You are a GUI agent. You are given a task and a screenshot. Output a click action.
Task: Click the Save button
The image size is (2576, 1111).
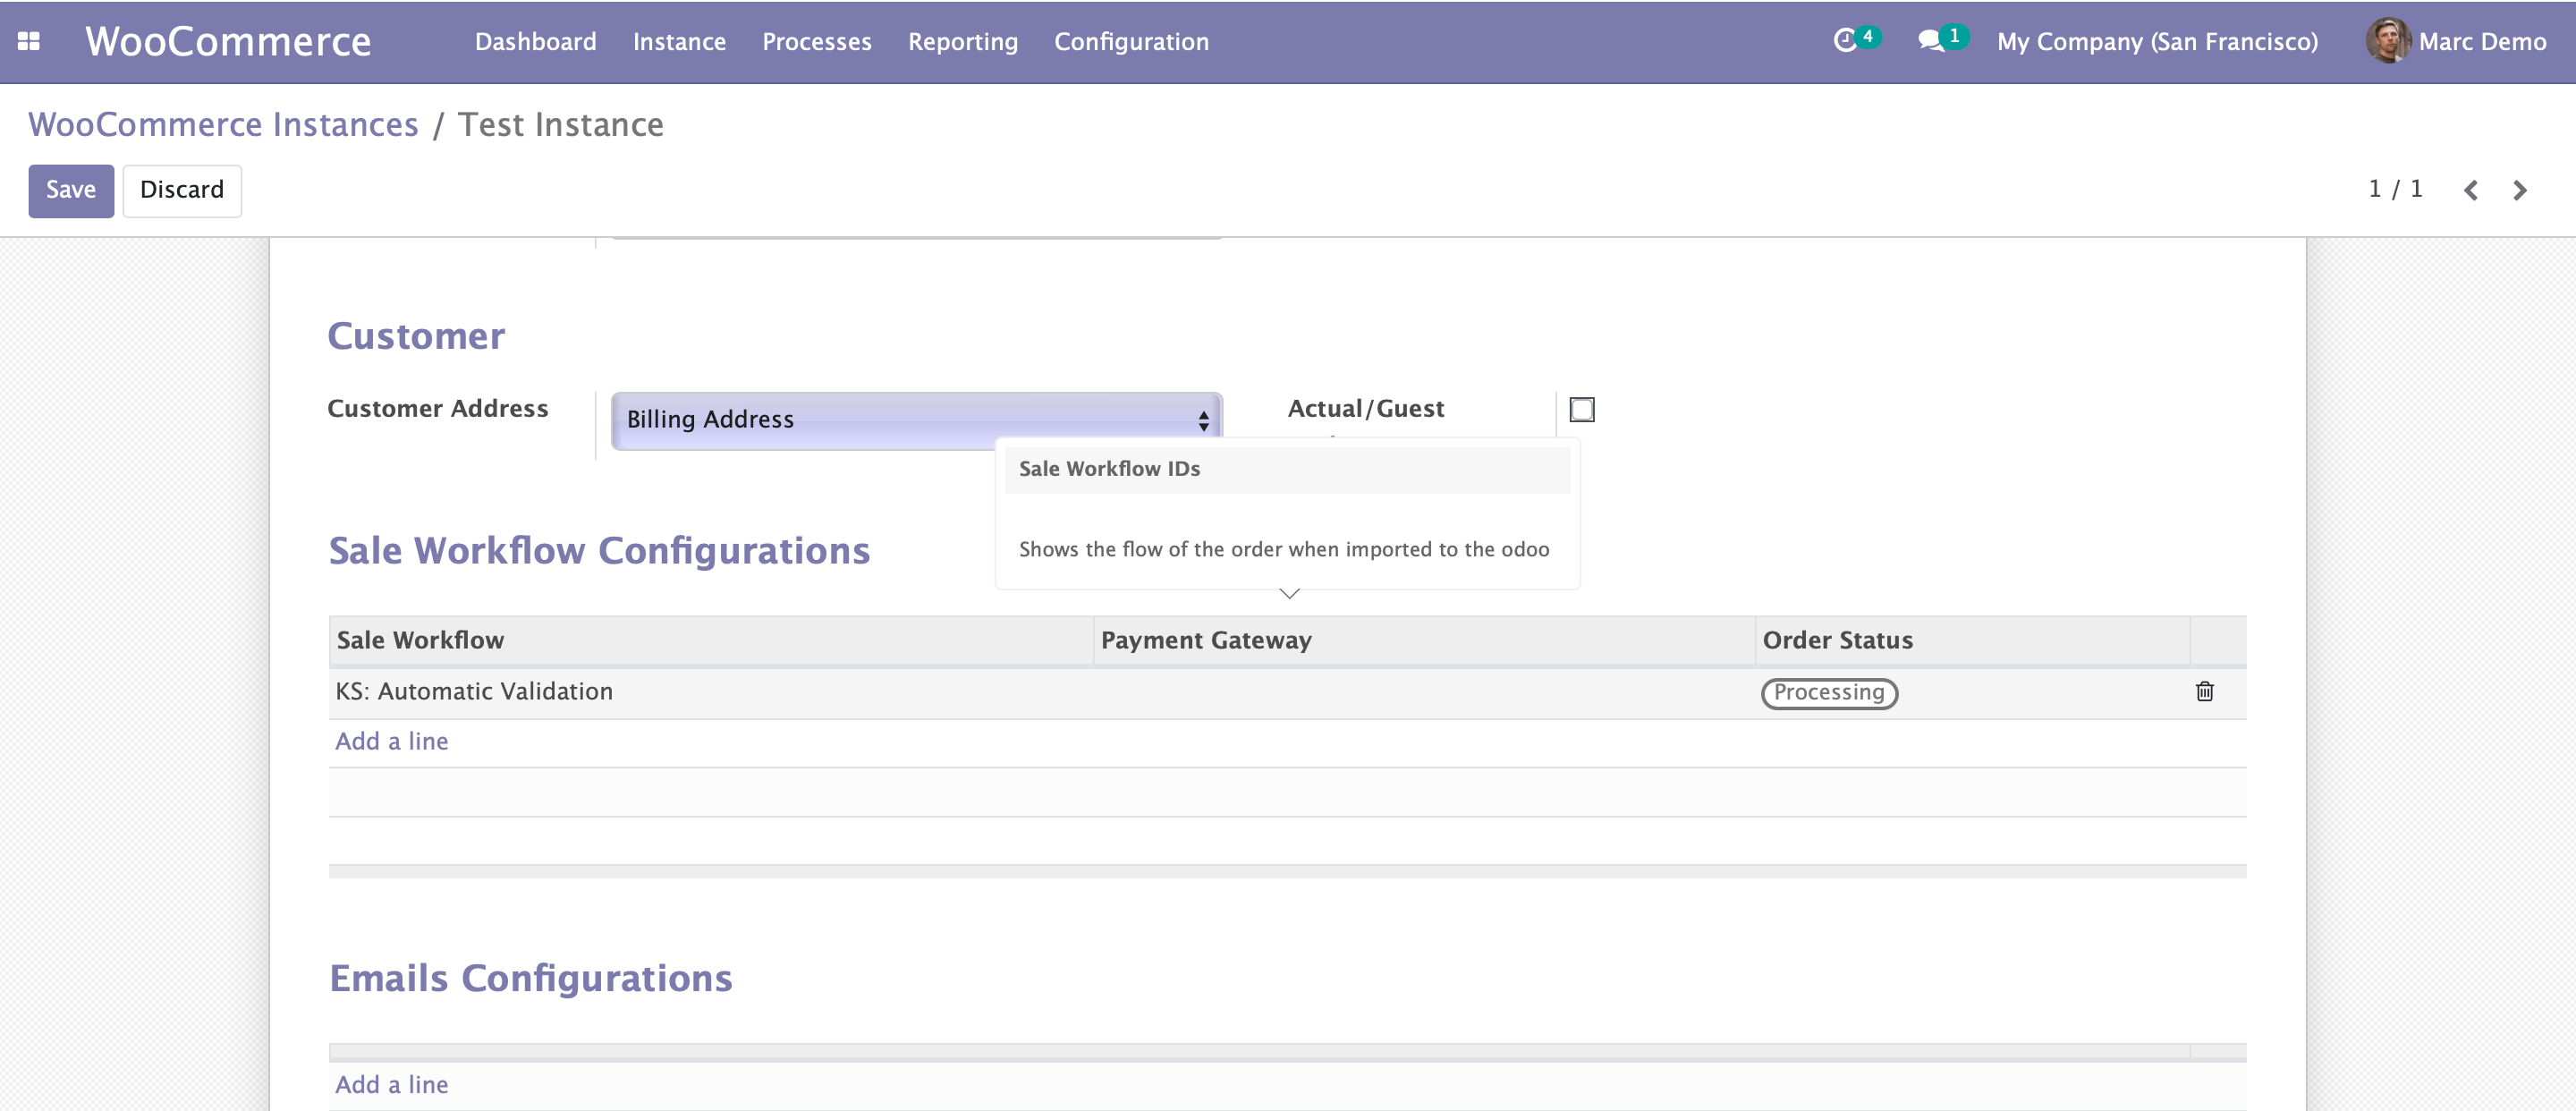70,190
